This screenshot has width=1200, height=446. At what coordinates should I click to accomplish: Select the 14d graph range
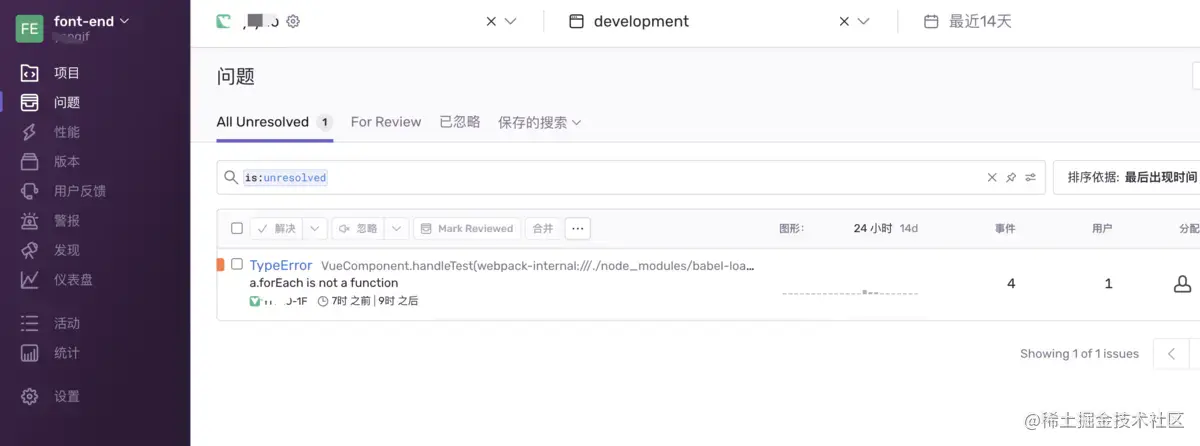(909, 228)
